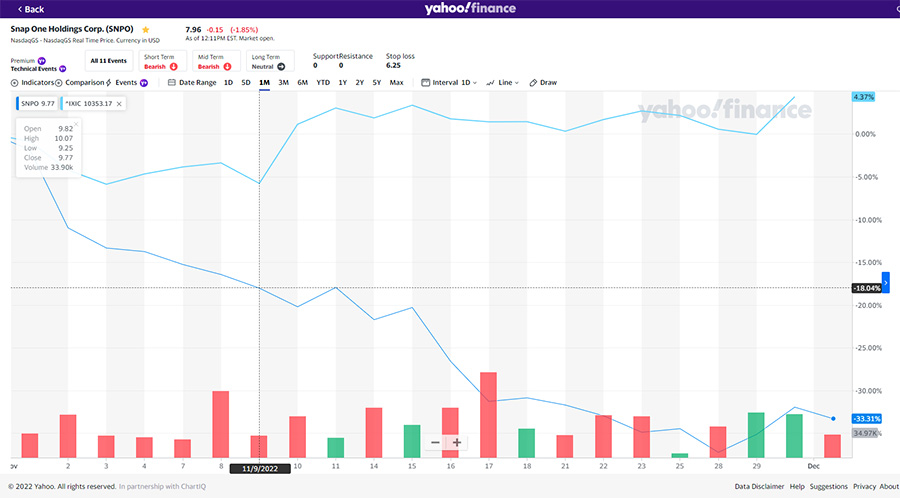Image resolution: width=900 pixels, height=498 pixels.
Task: Select the 2Y date range
Action: [360, 83]
